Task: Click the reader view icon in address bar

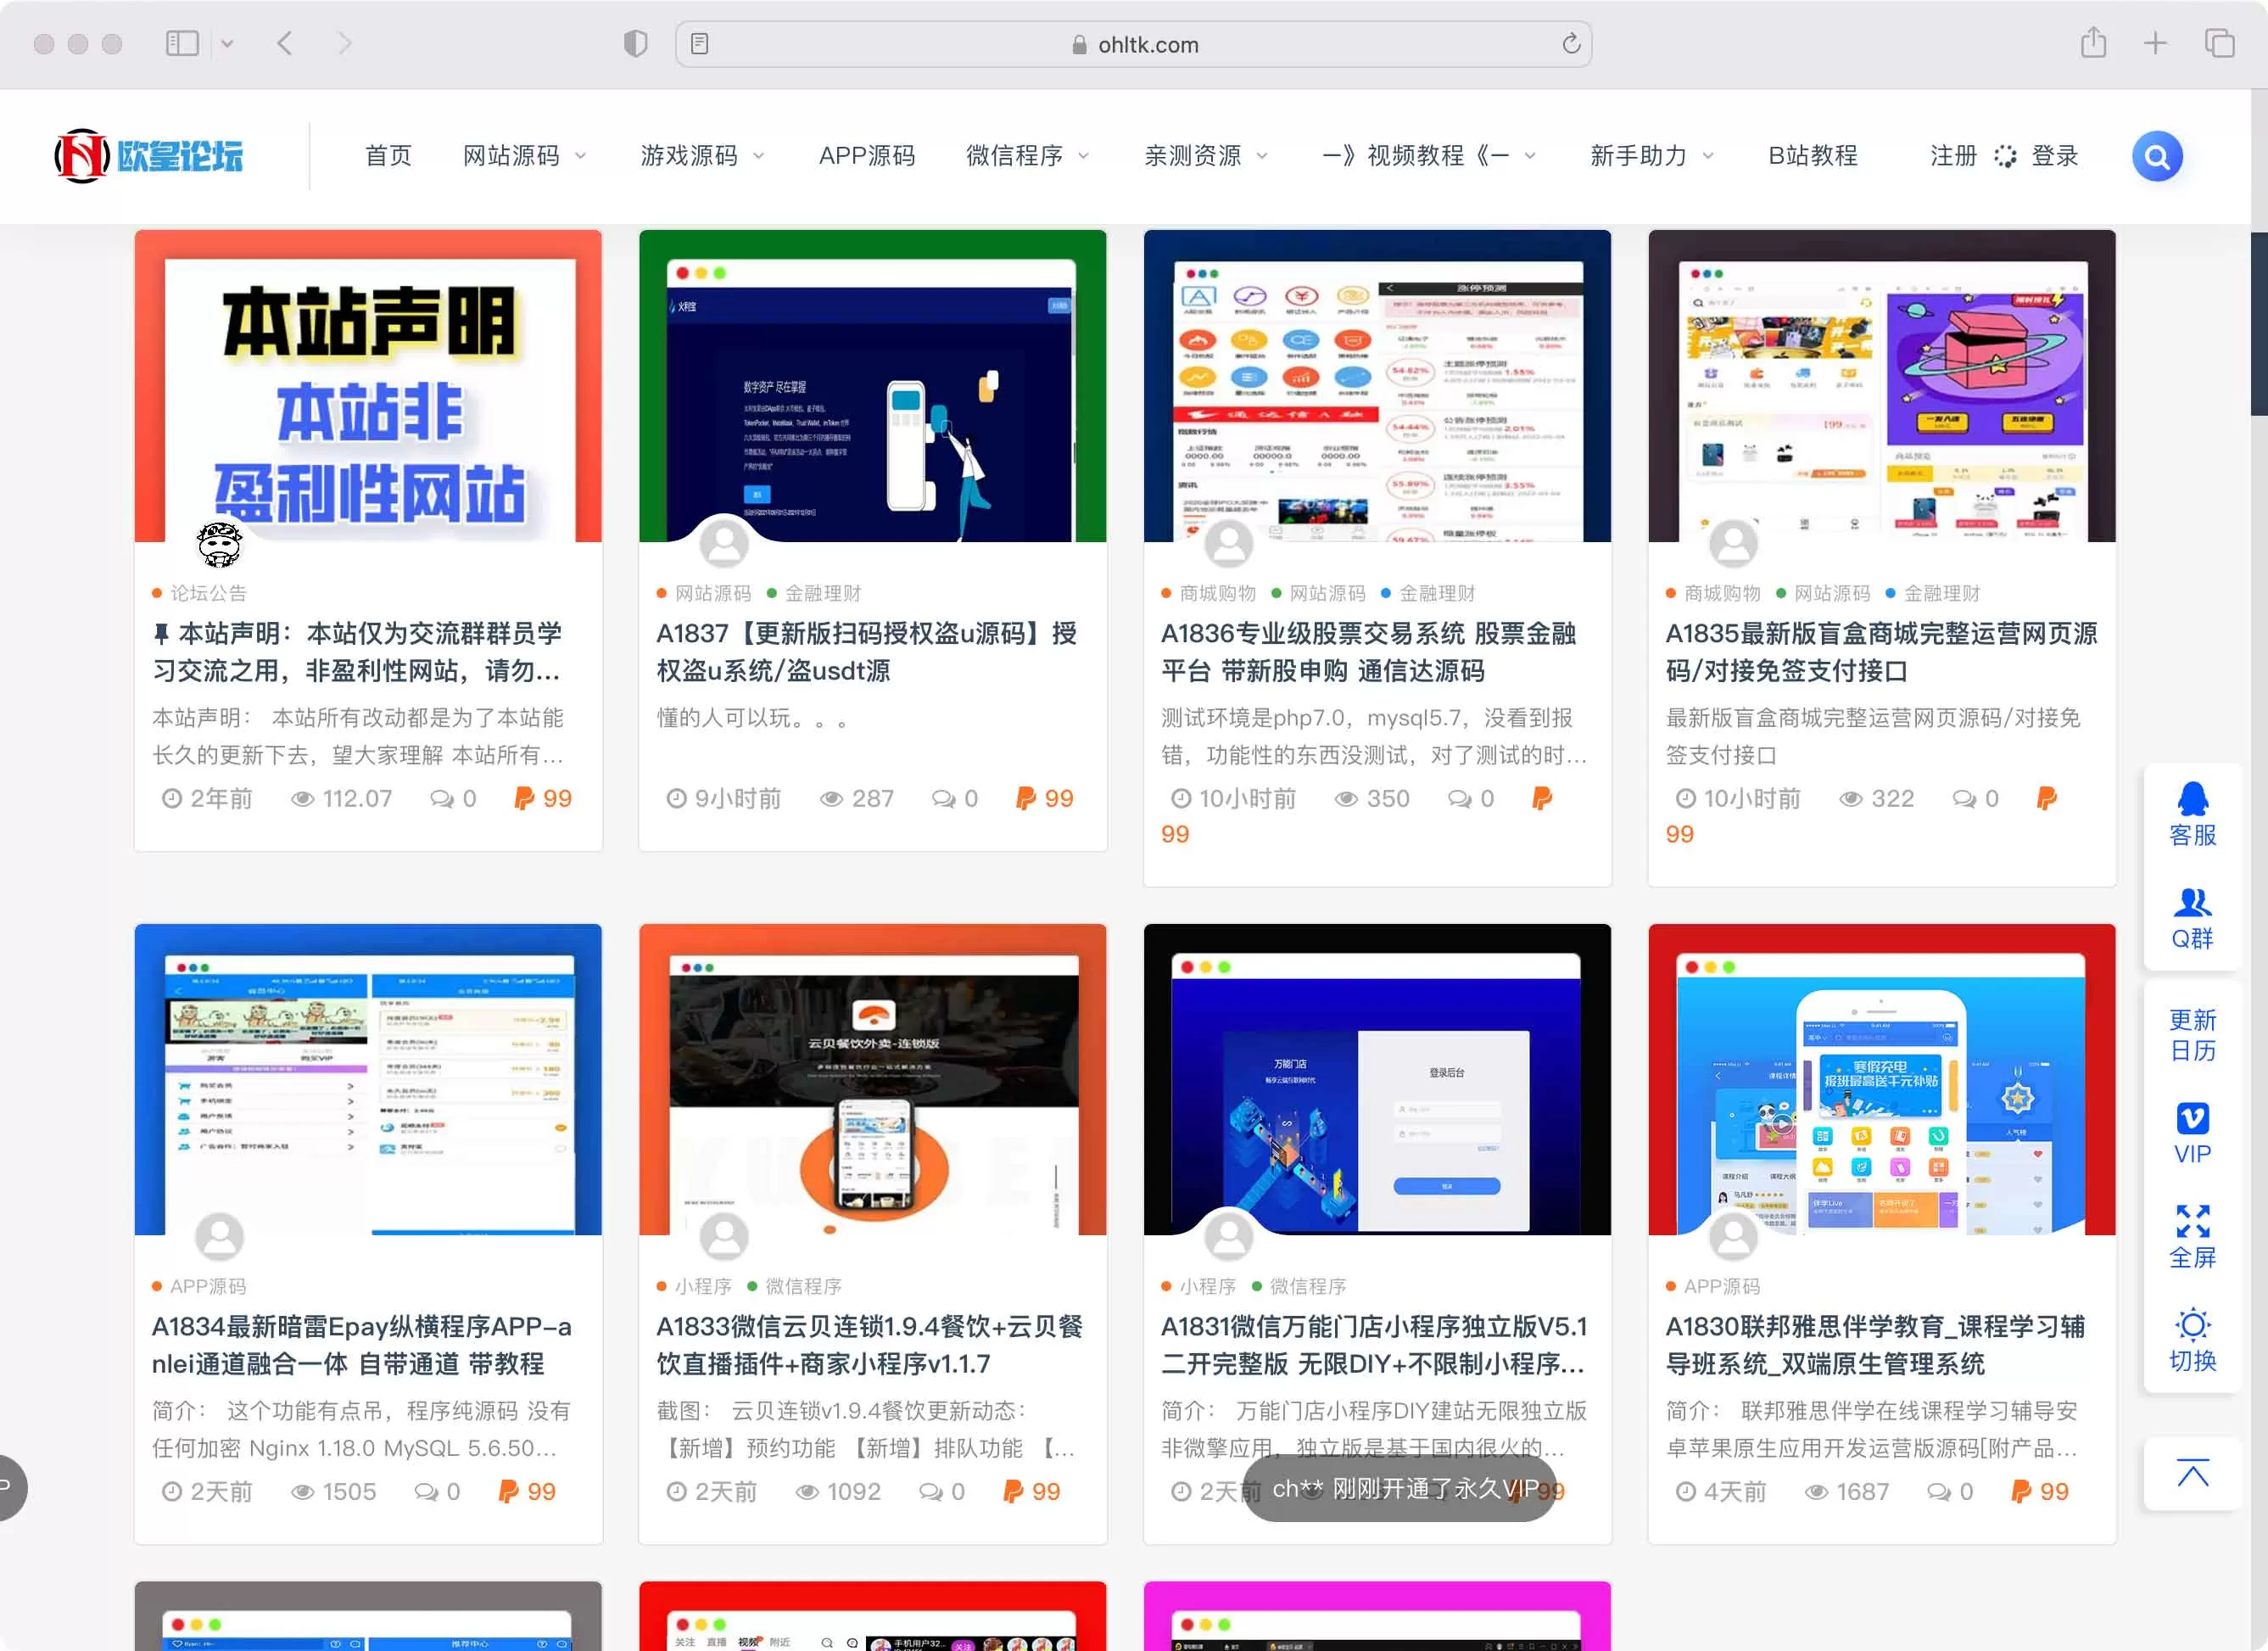Action: point(699,44)
